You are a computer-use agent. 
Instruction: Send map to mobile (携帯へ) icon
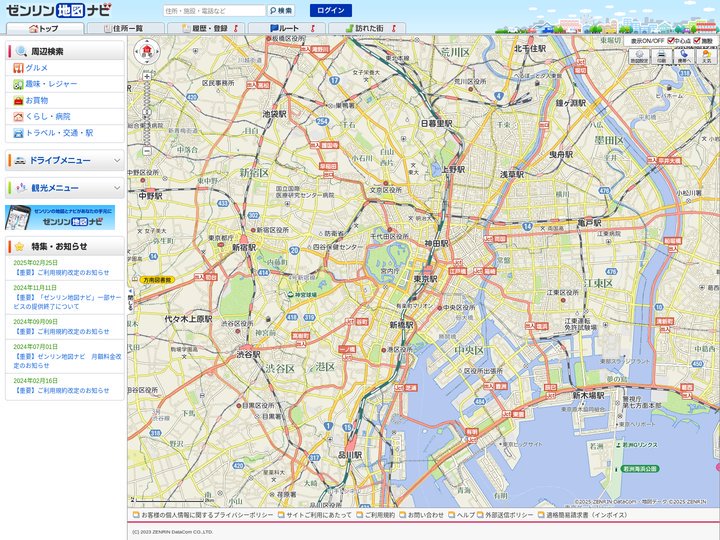click(684, 56)
